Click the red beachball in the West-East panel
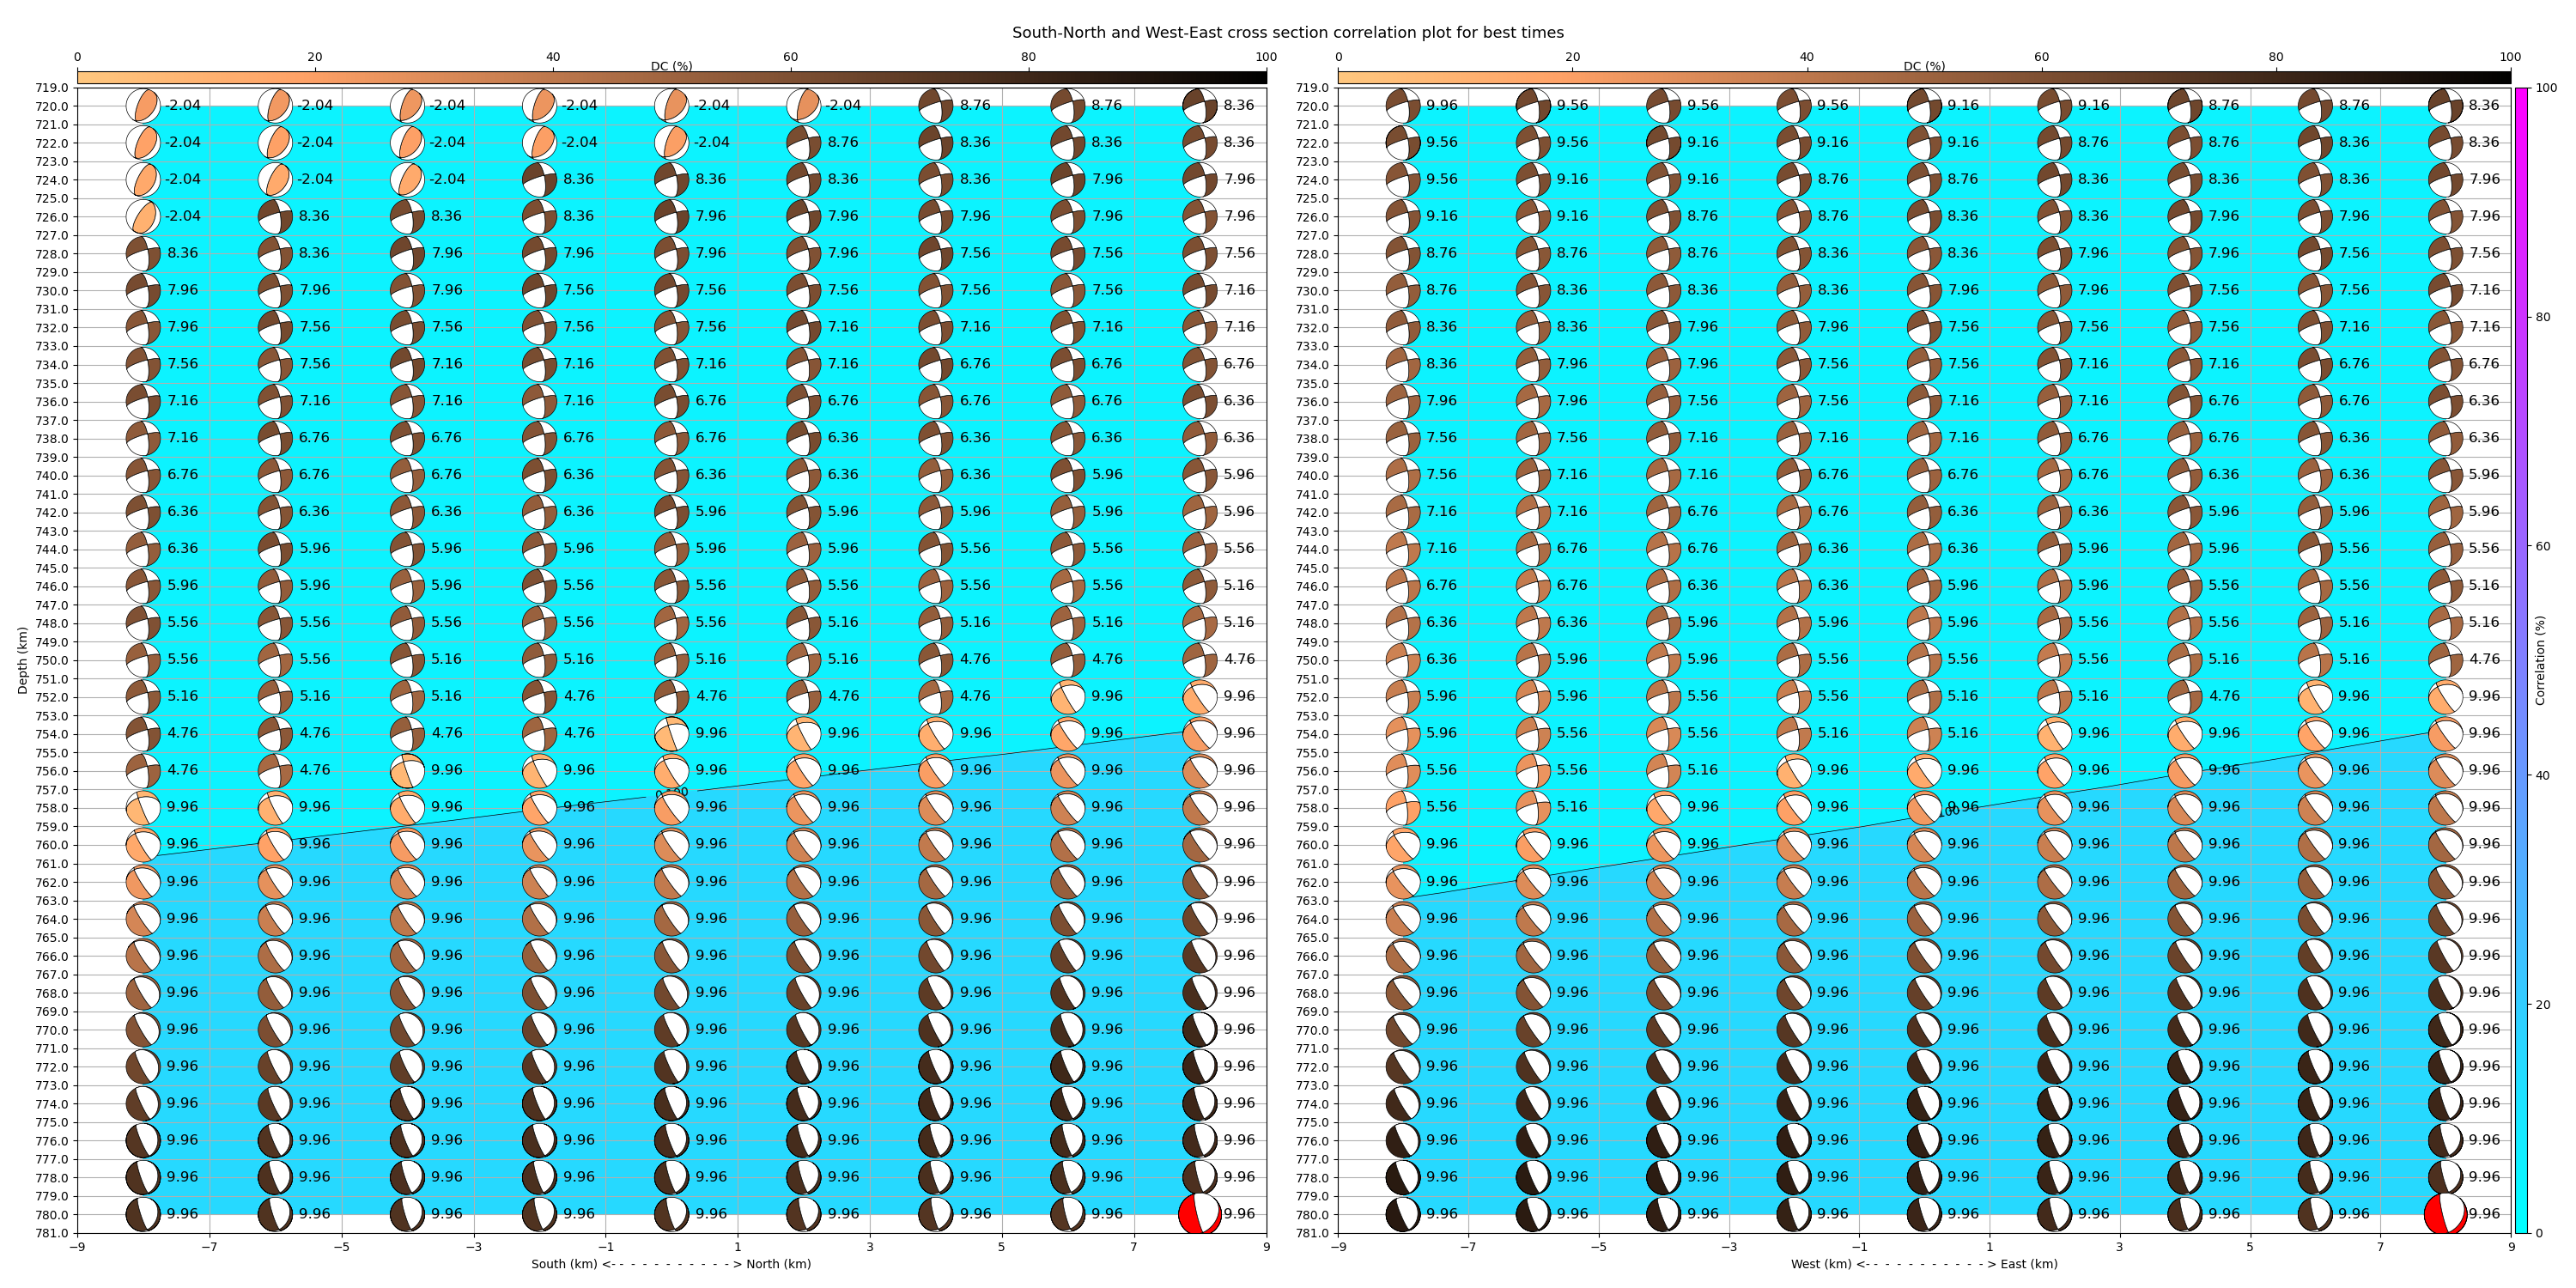Viewport: 2576px width, 1288px height. click(2444, 1214)
